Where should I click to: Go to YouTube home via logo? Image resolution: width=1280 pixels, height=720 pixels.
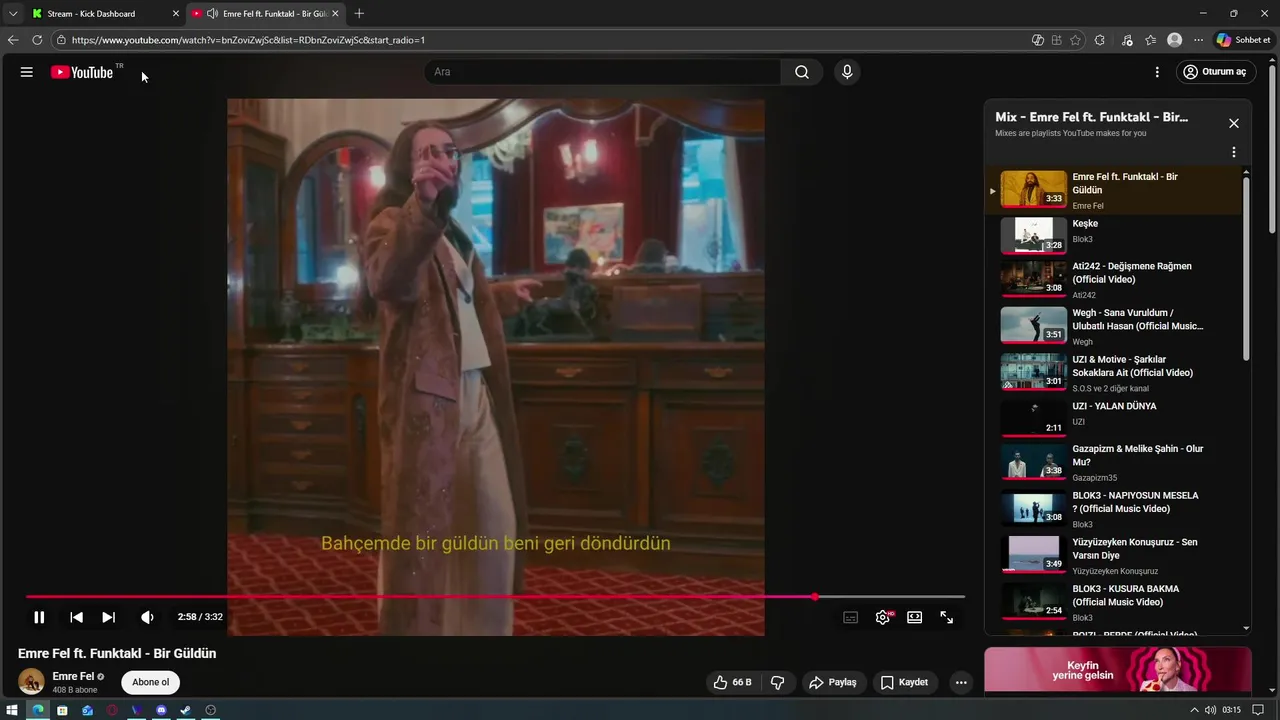(82, 72)
